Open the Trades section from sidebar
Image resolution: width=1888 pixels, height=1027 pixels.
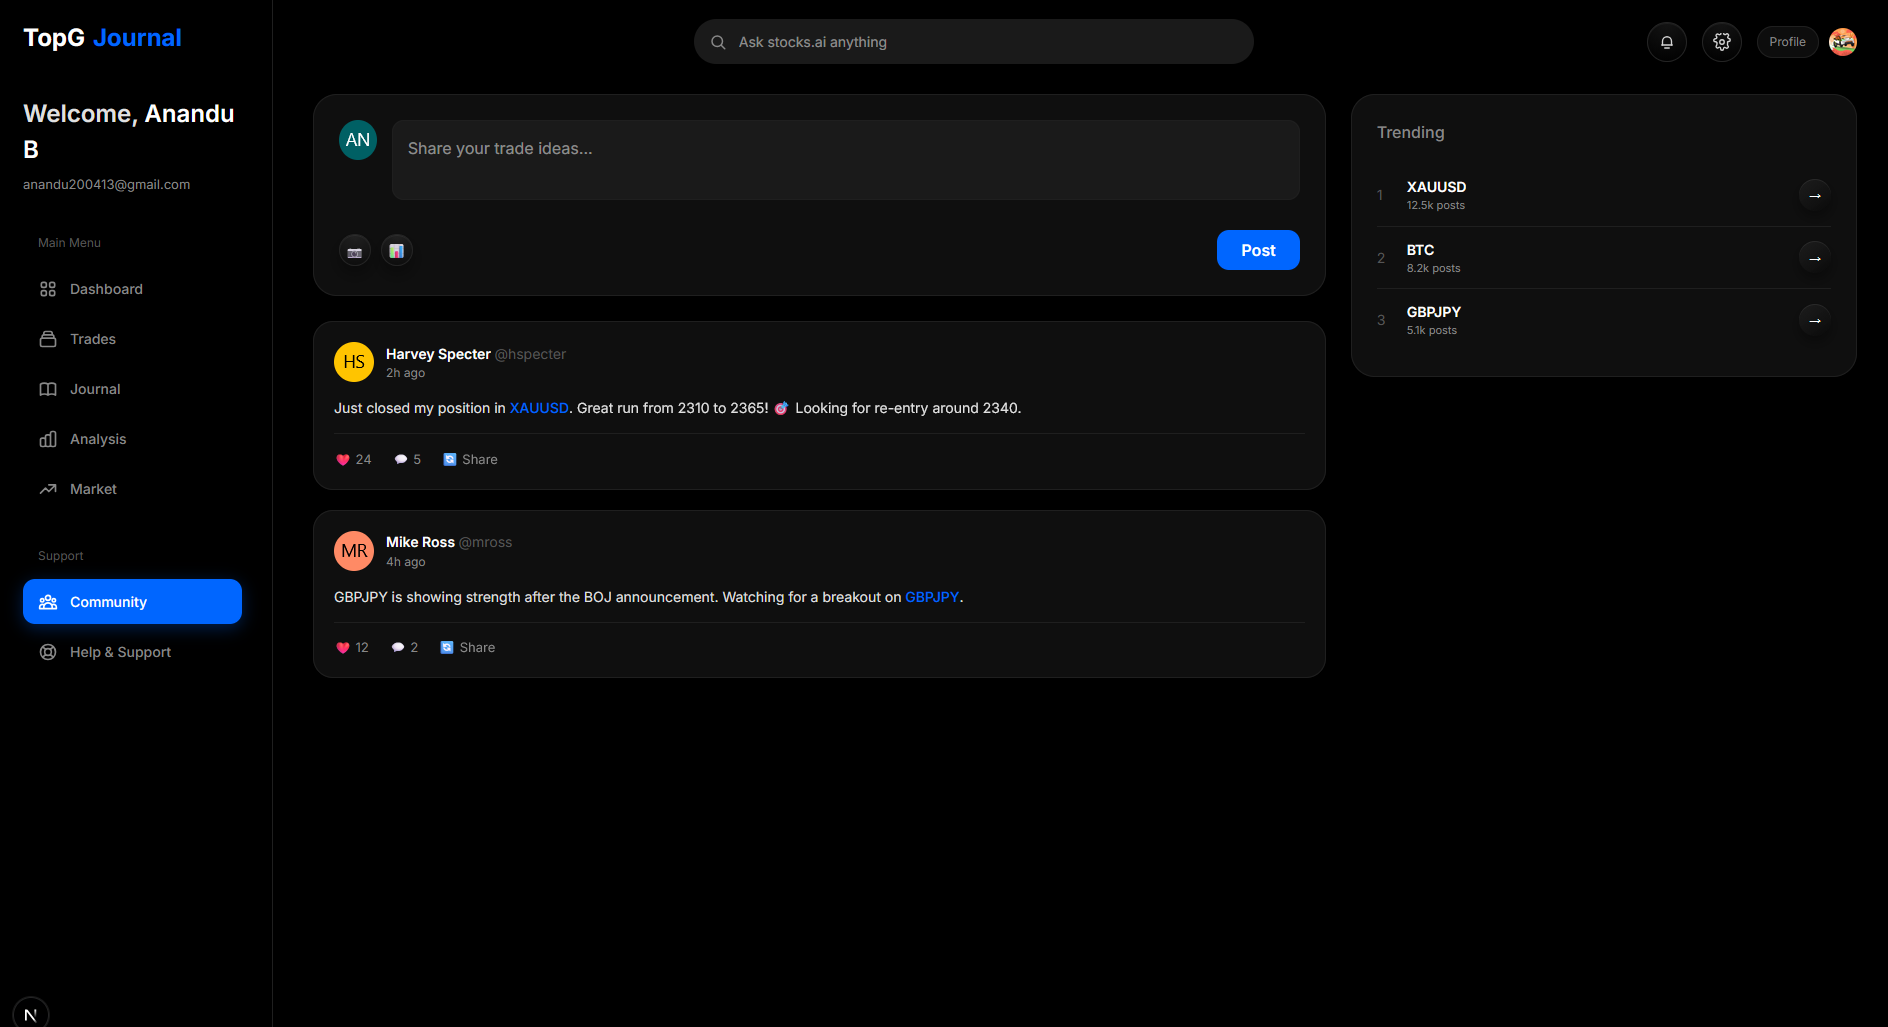point(49,339)
